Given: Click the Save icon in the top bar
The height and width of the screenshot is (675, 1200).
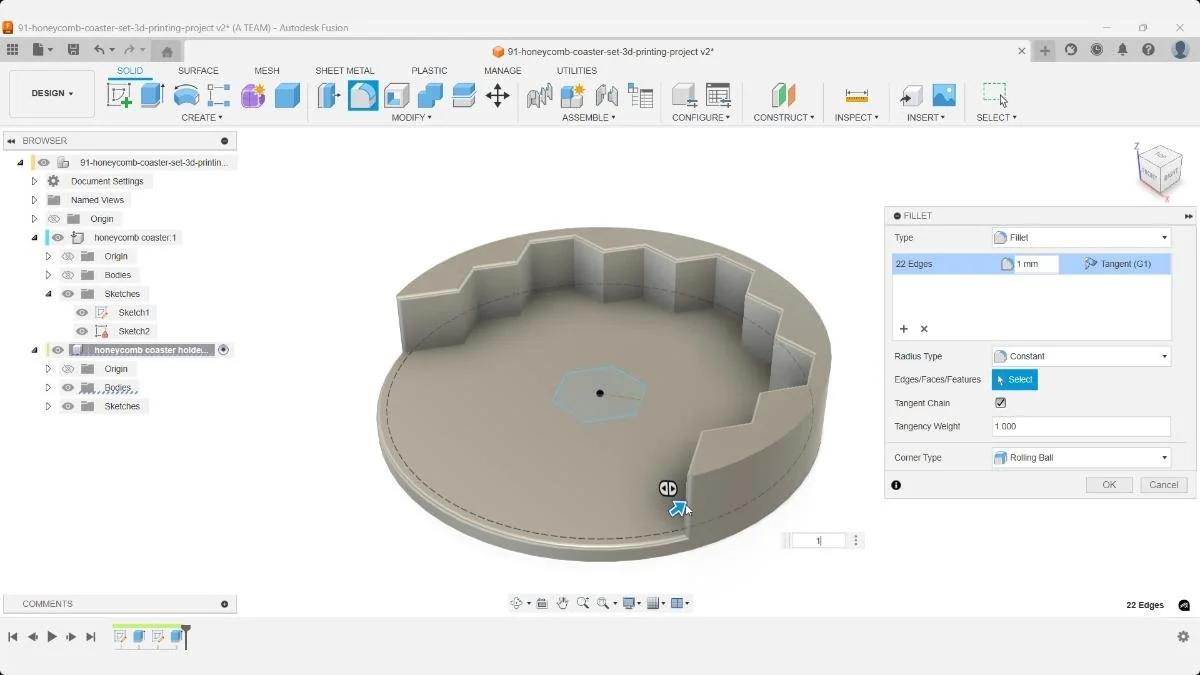Looking at the screenshot, I should 73,50.
